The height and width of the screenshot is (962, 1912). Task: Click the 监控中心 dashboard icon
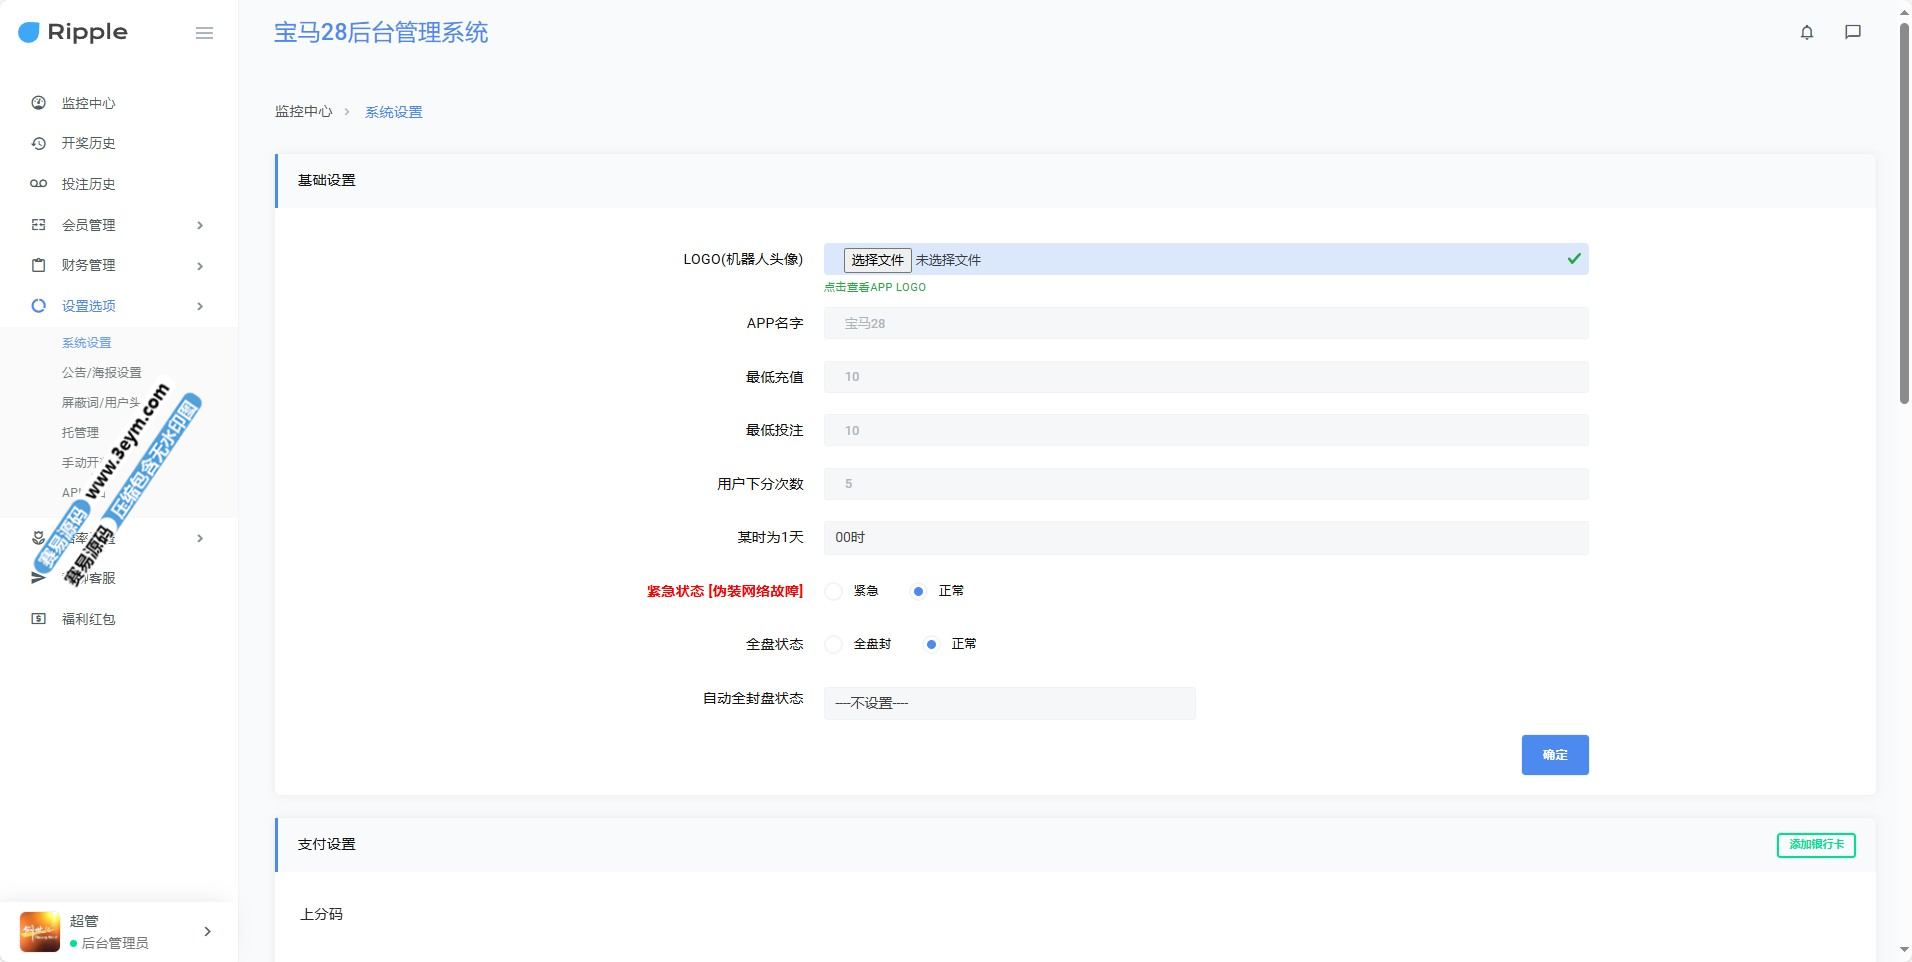[39, 103]
